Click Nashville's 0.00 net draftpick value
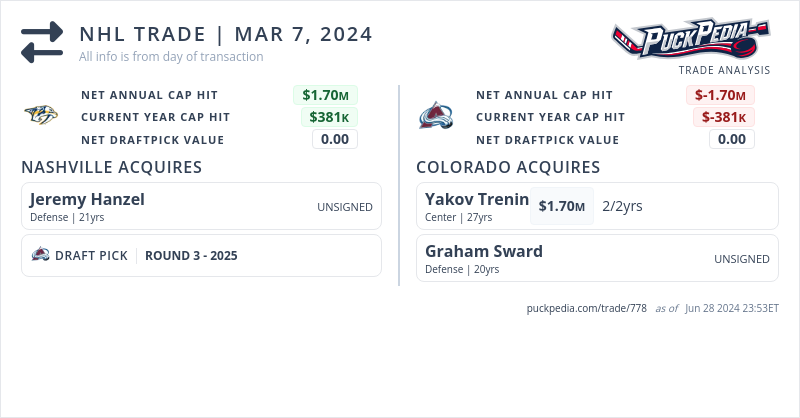 334,139
